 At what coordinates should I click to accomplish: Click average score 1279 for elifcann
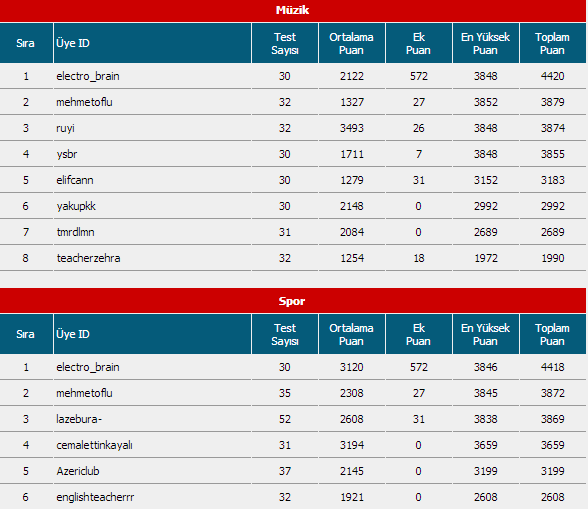coord(352,180)
